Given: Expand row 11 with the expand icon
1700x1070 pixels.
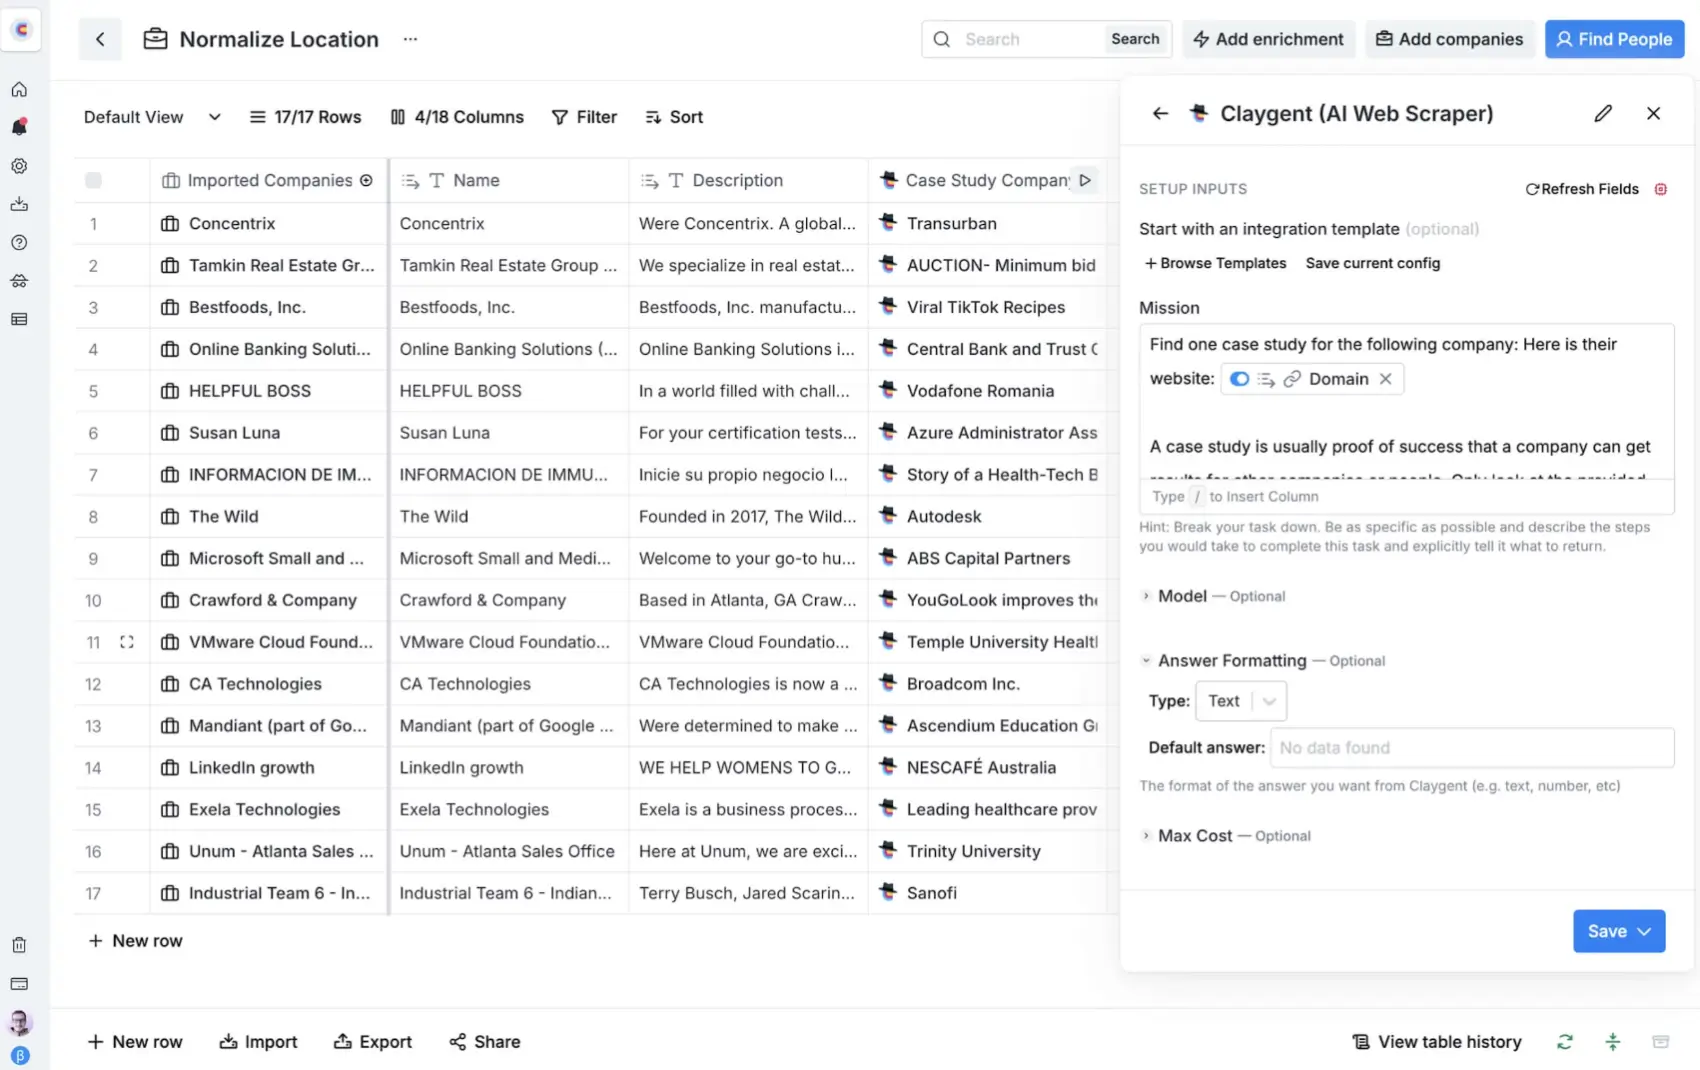Looking at the screenshot, I should pos(127,642).
